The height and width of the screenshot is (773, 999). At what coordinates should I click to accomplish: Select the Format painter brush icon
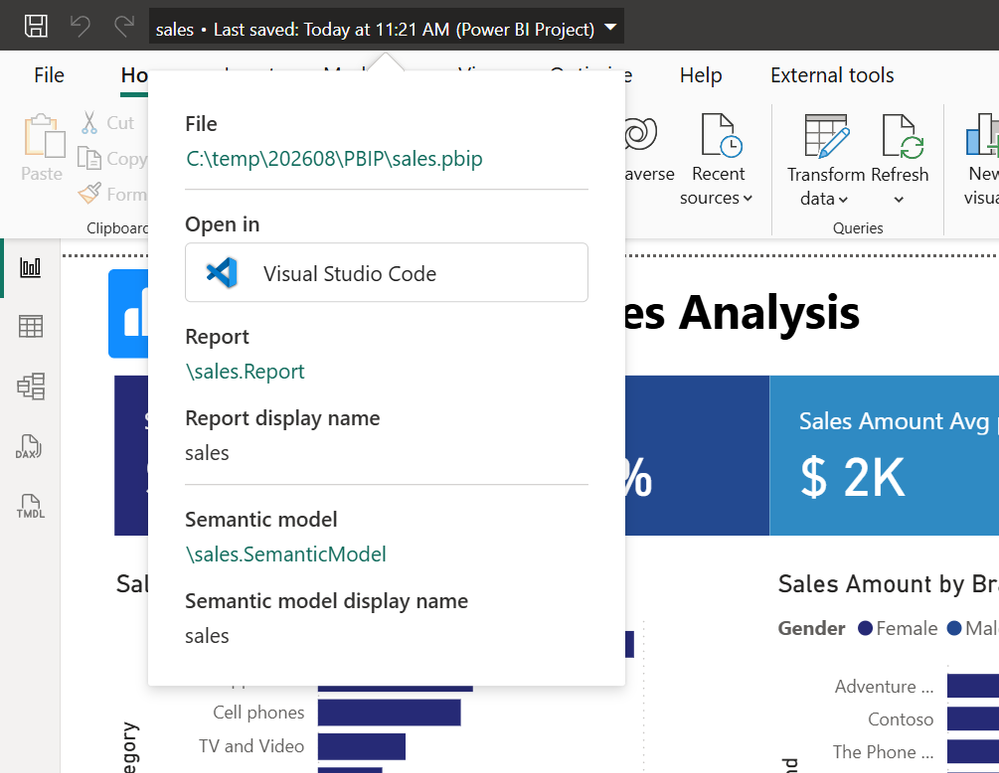tap(90, 192)
